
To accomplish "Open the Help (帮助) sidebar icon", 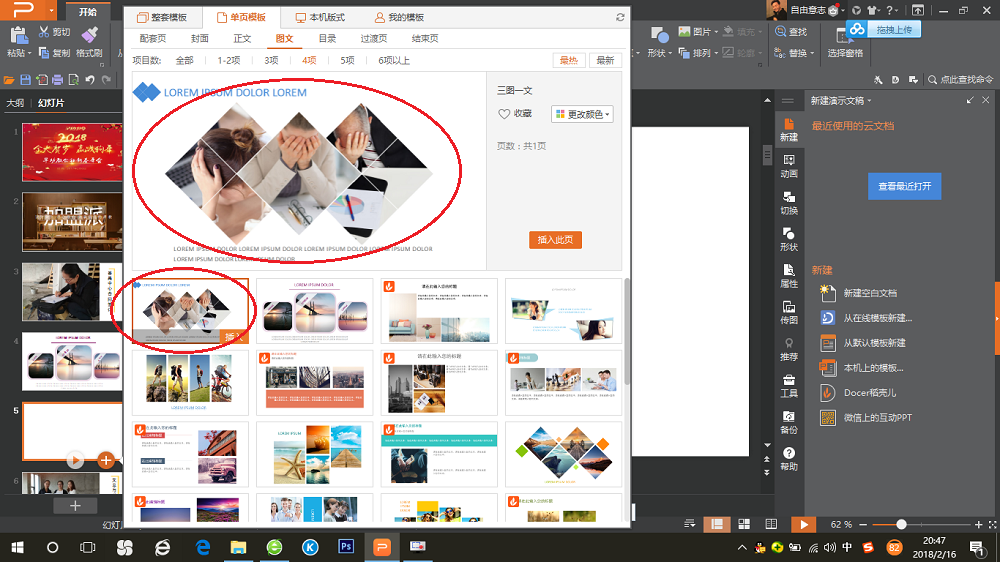I will coord(789,453).
